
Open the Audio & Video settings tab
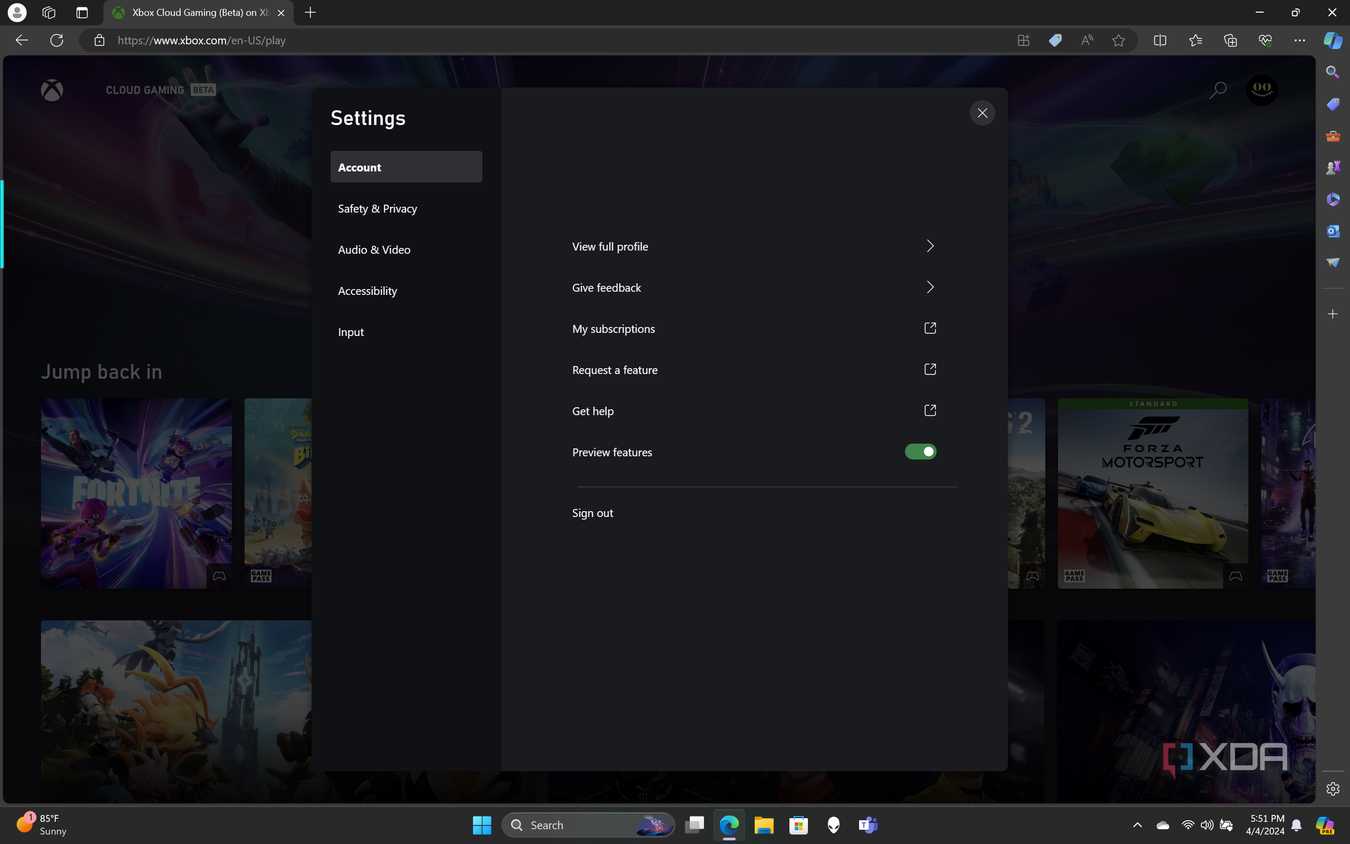tap(406, 249)
